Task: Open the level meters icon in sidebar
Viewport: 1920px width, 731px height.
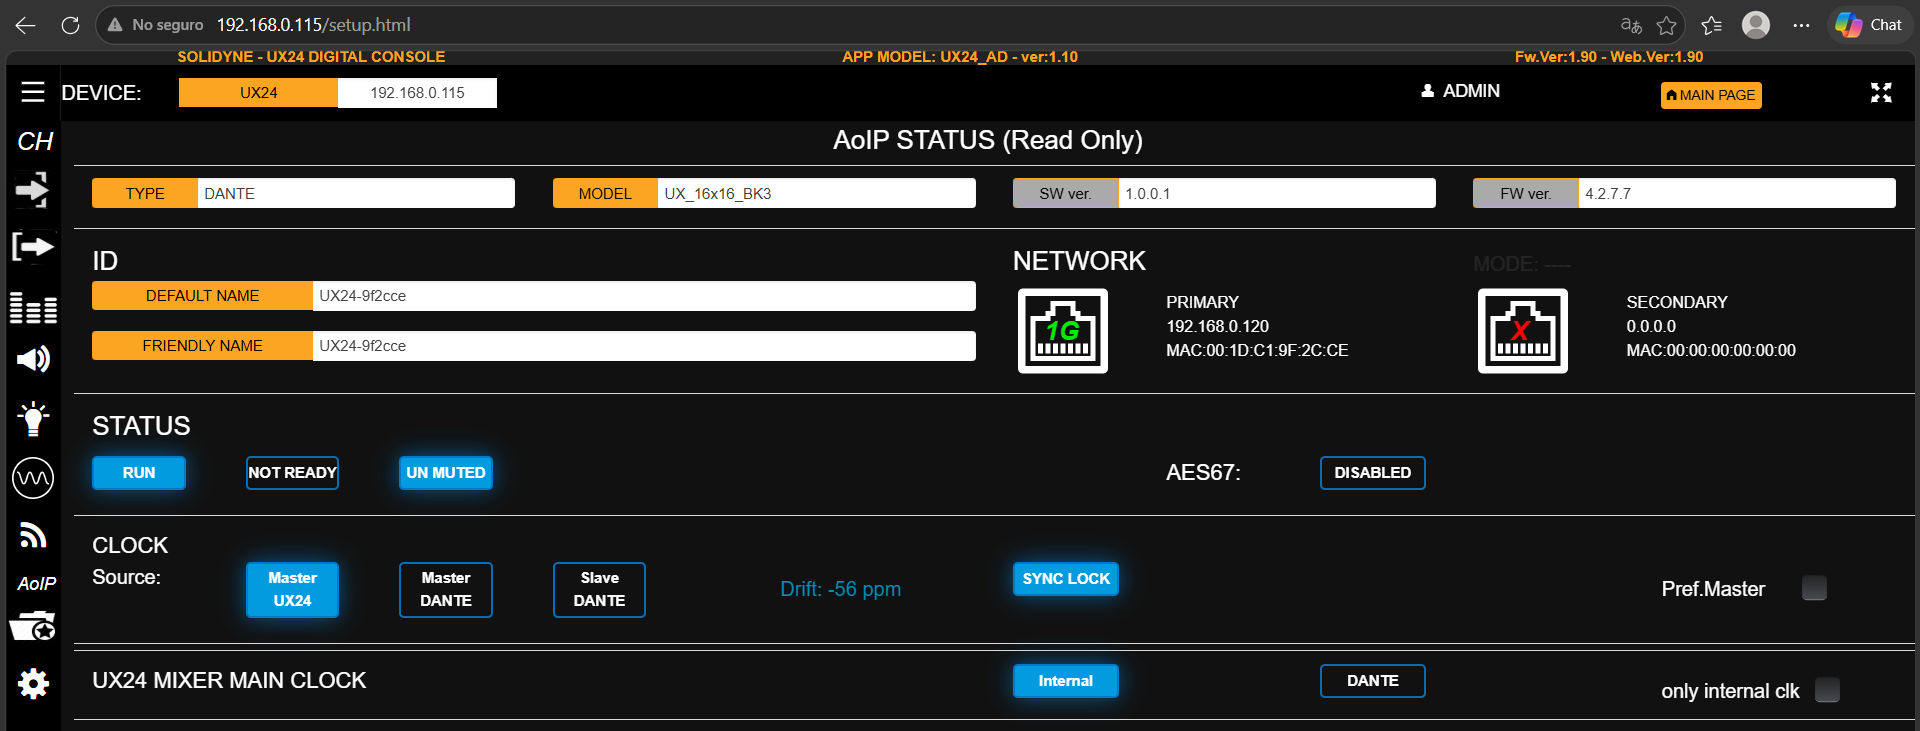Action: tap(33, 308)
